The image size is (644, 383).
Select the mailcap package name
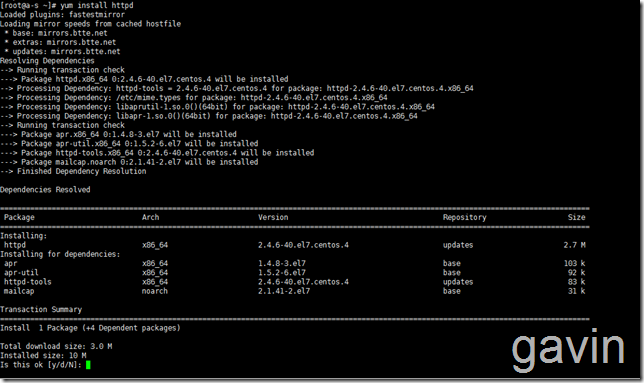tap(19, 291)
